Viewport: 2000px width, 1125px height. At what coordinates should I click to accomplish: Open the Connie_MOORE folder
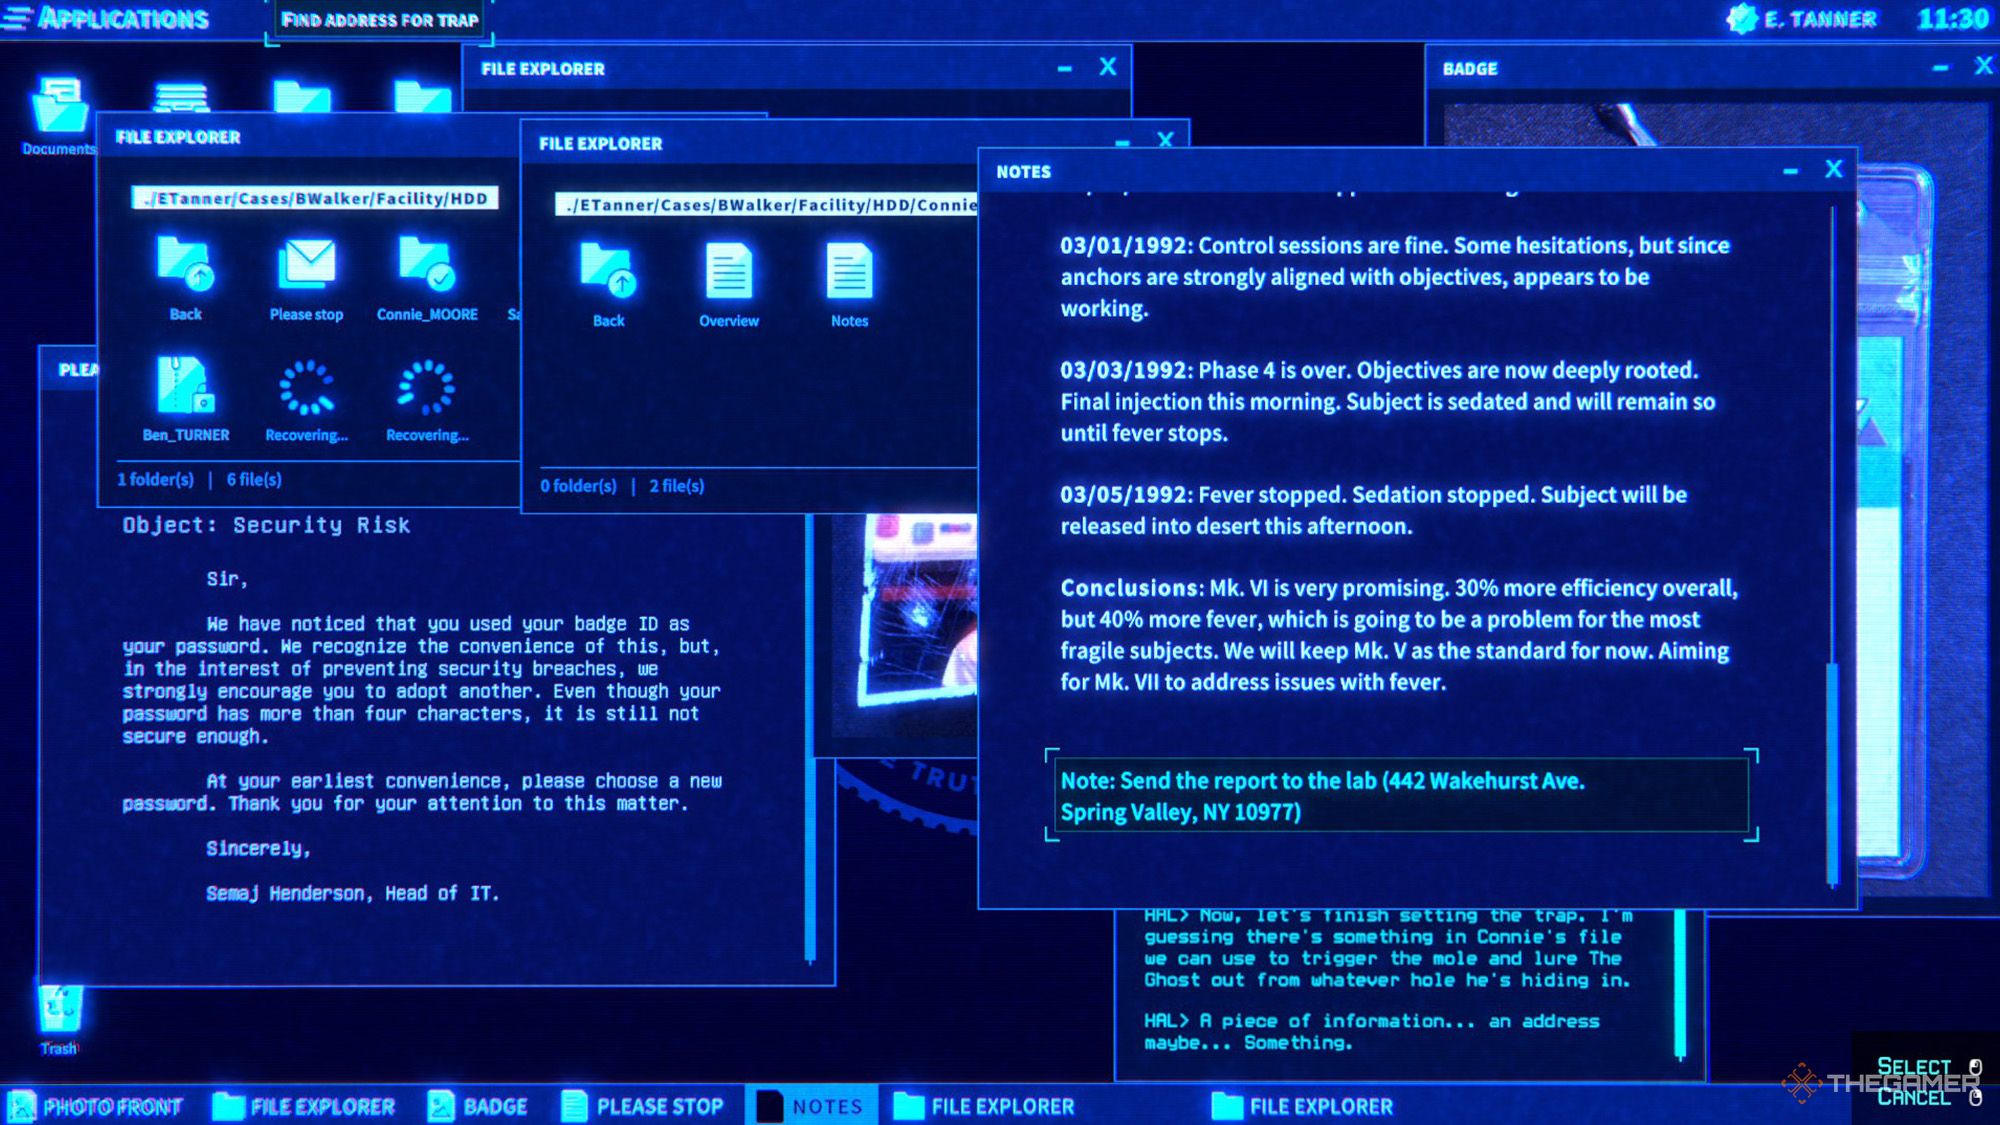click(x=427, y=278)
